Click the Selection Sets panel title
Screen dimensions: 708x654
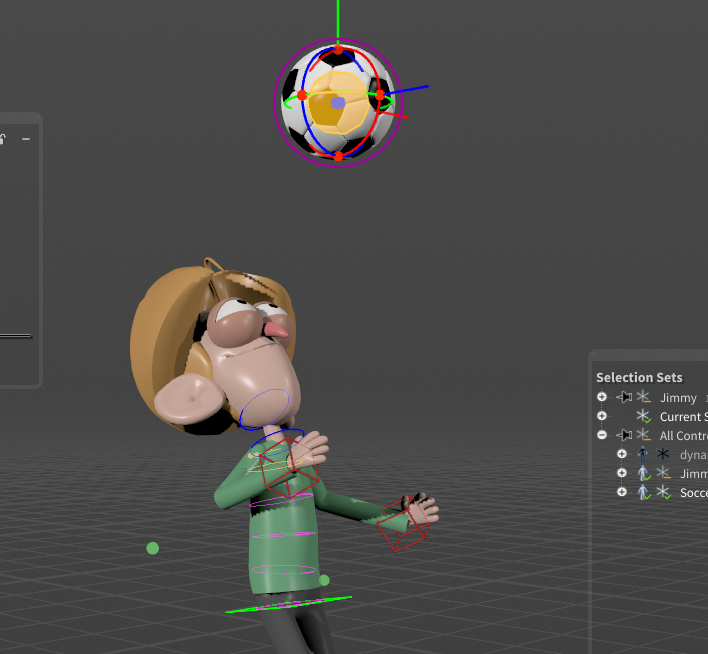(639, 377)
